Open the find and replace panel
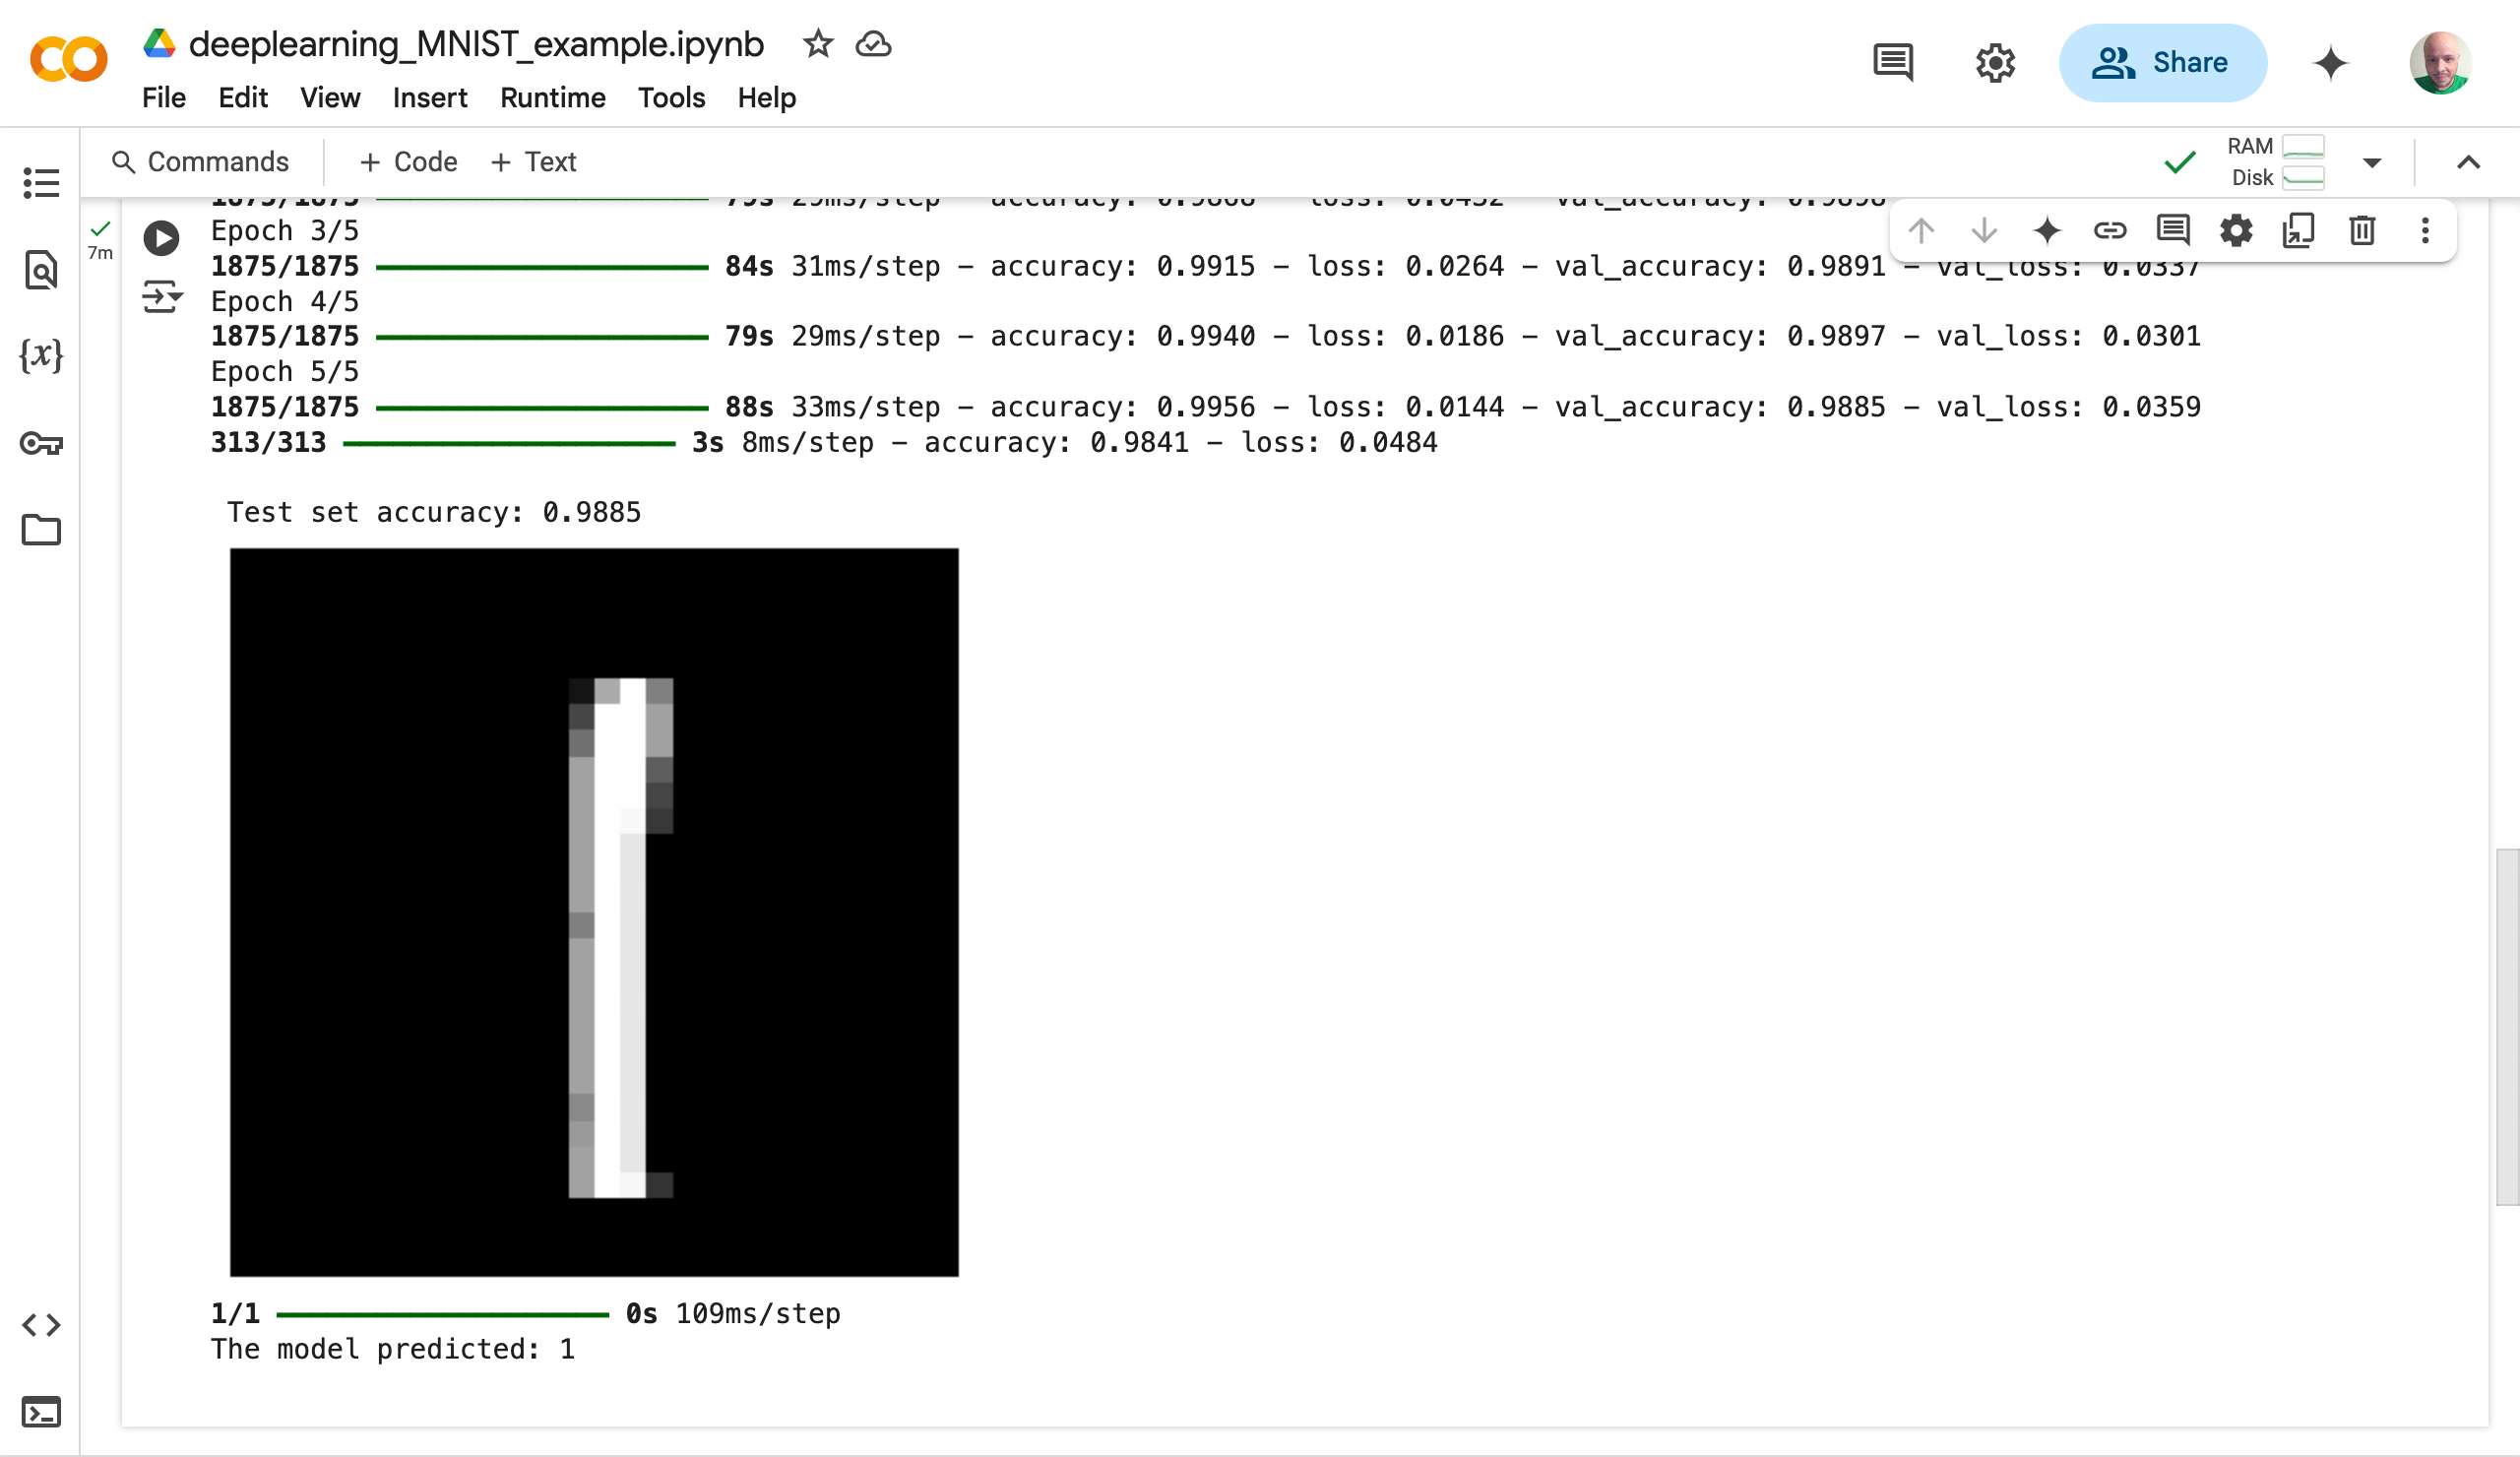Screen dimensions: 2520x1457 pos(41,270)
